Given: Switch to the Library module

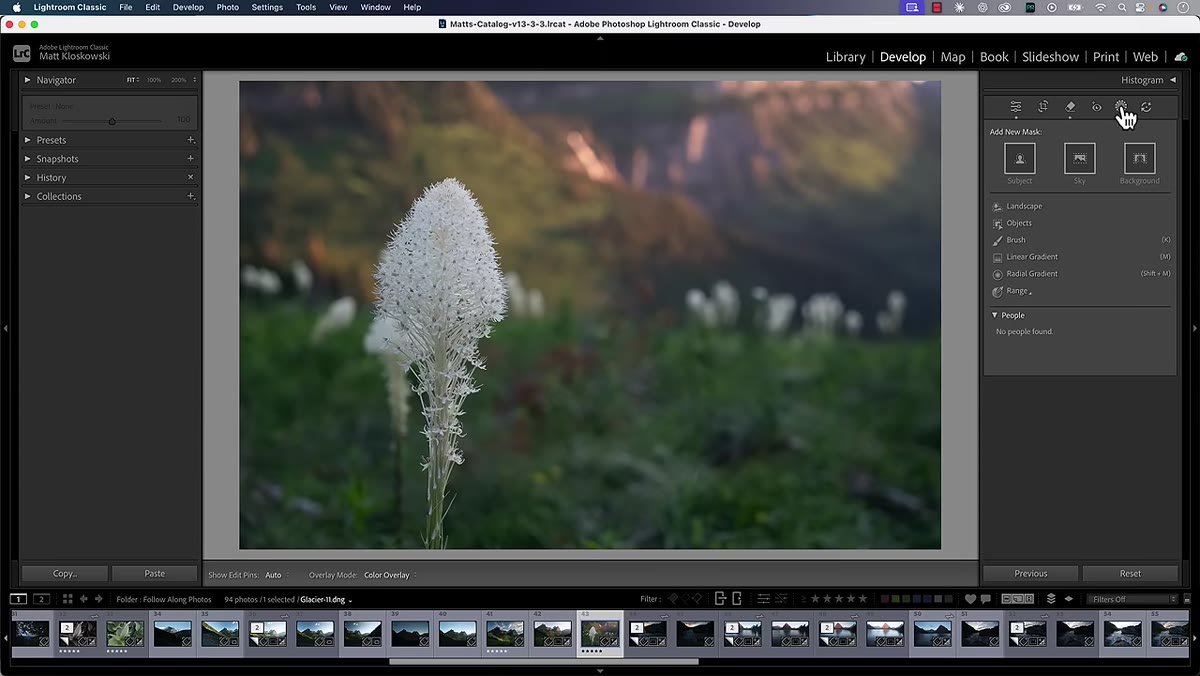Looking at the screenshot, I should pyautogui.click(x=846, y=57).
